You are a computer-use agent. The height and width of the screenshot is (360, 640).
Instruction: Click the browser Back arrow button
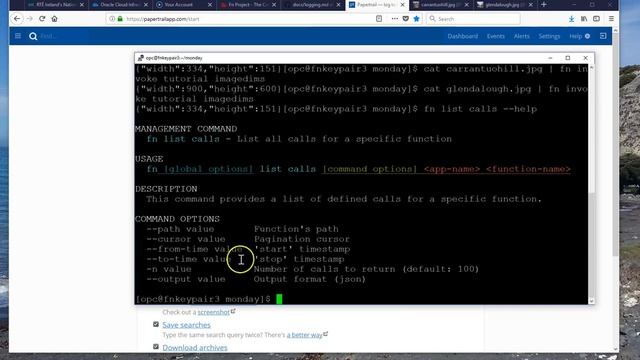click(17, 19)
